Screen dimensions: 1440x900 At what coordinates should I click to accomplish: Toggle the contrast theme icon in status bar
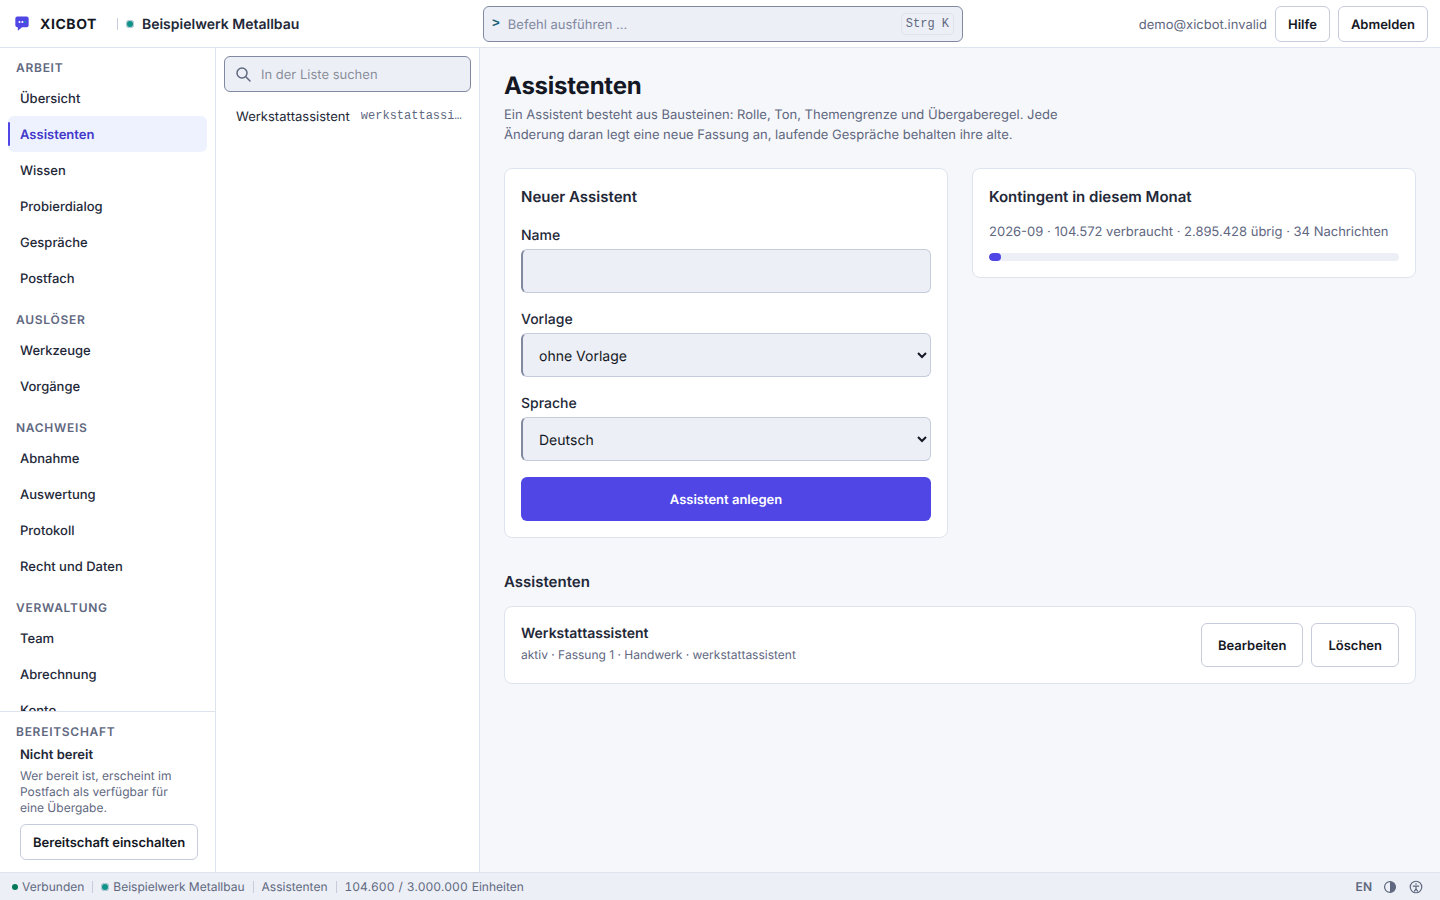pos(1390,887)
